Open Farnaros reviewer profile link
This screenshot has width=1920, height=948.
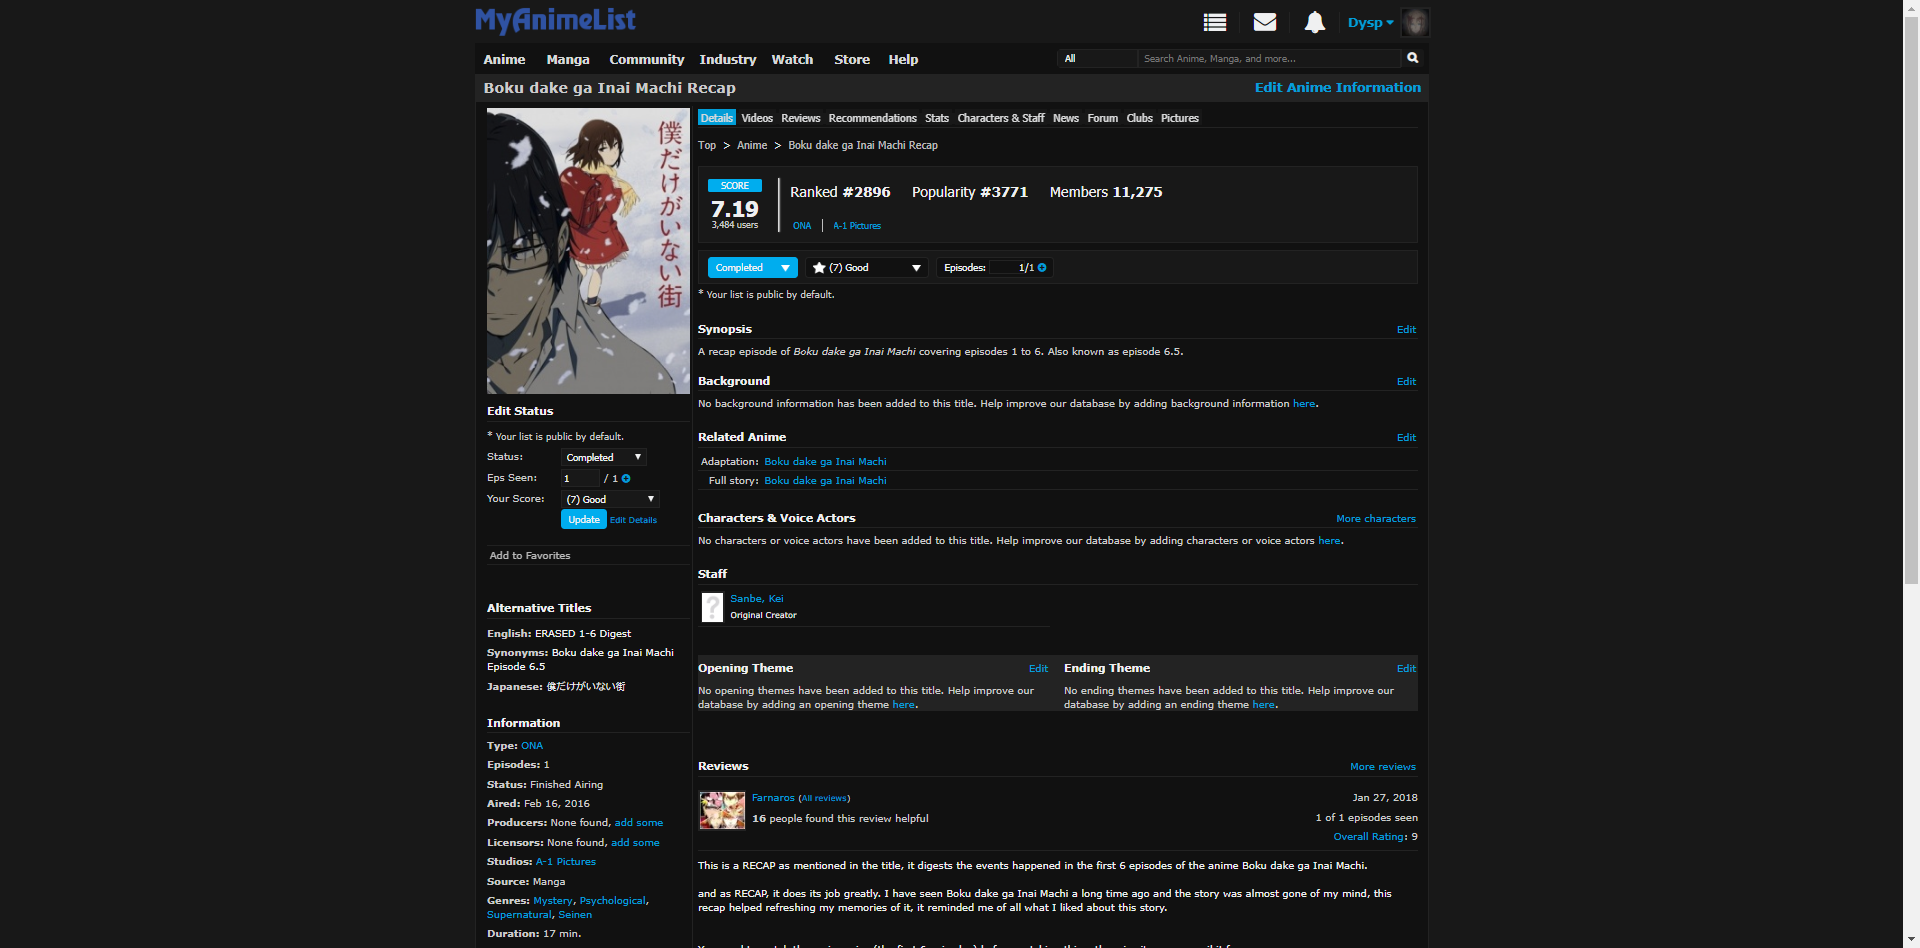pos(773,798)
